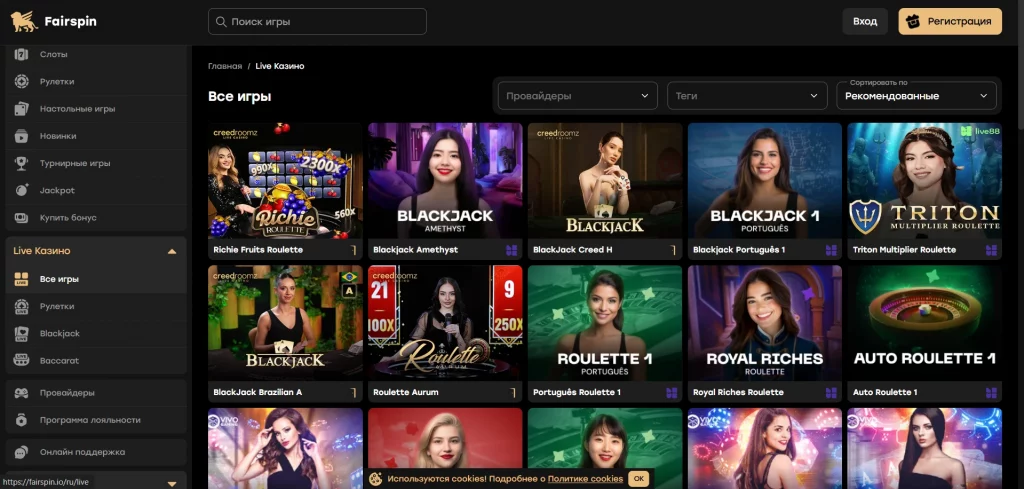The width and height of the screenshot is (1024, 489).
Task: Open the Triton Multiplier Roulette thumbnail
Action: point(924,181)
